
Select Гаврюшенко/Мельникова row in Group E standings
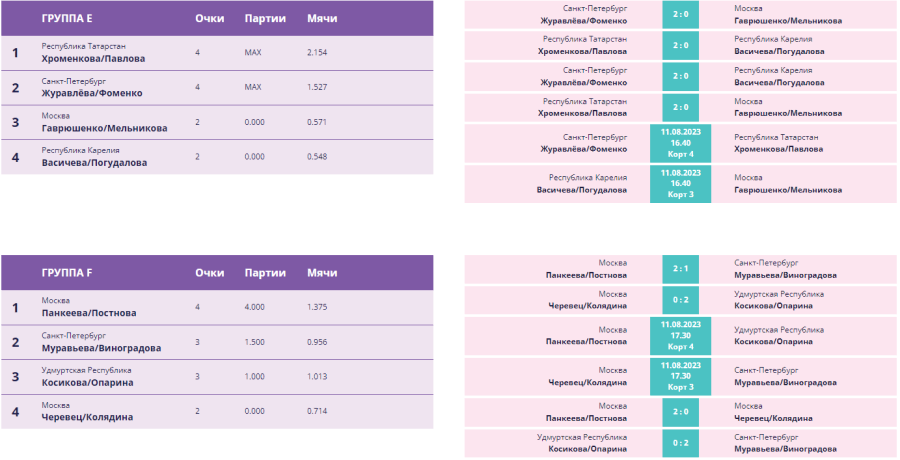click(x=104, y=128)
